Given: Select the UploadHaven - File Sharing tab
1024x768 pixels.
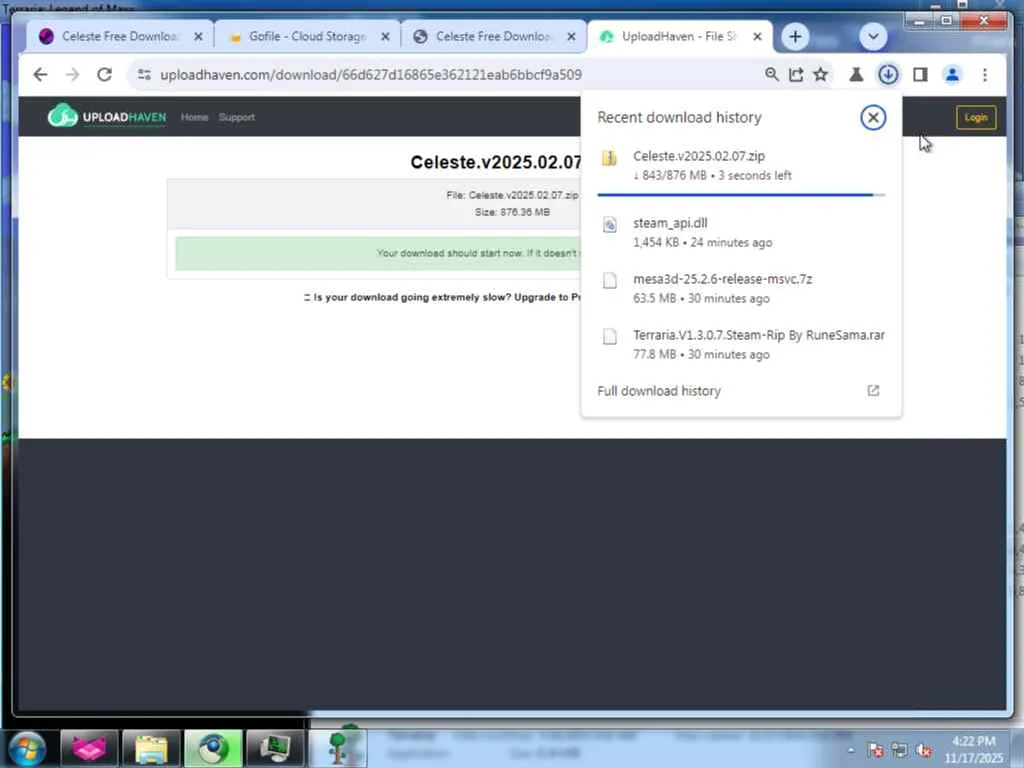Looking at the screenshot, I should point(679,37).
